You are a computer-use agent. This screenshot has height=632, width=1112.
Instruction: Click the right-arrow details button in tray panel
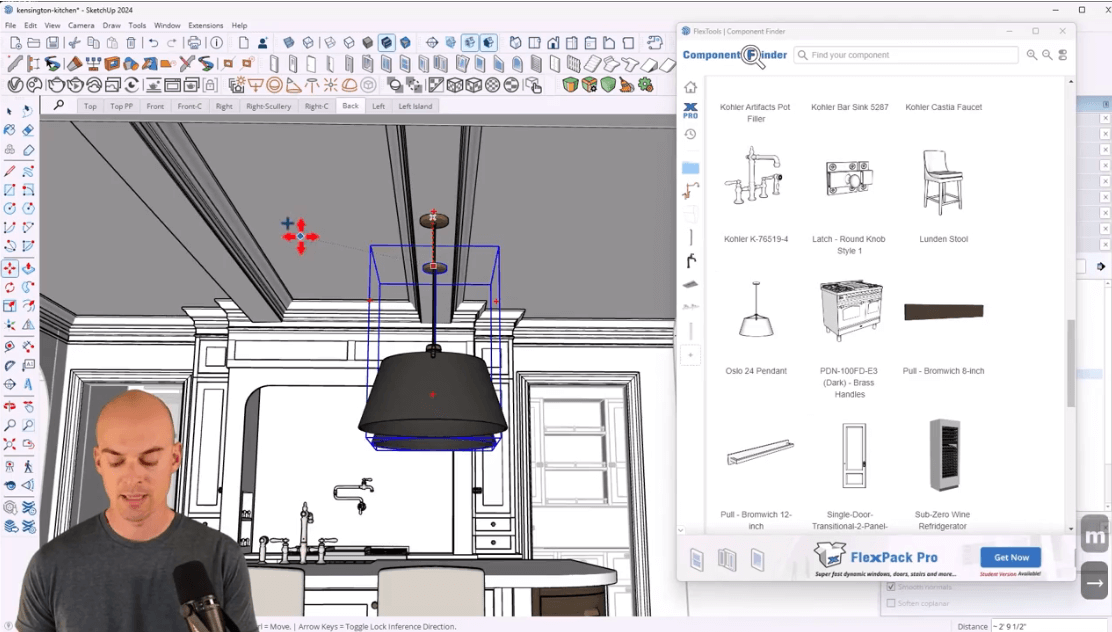(x=1100, y=267)
